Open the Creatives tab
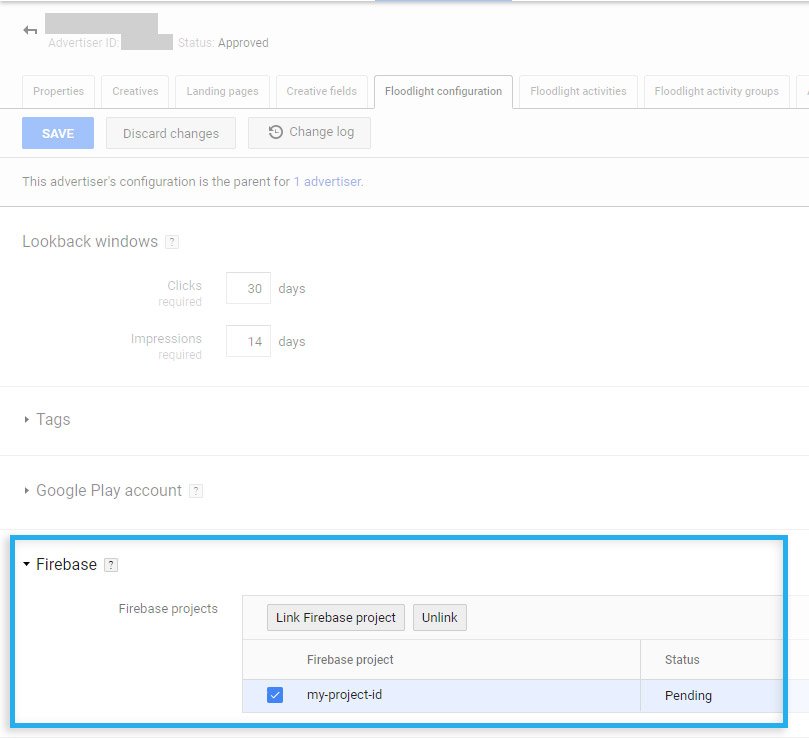Image resolution: width=809 pixels, height=739 pixels. coord(134,91)
